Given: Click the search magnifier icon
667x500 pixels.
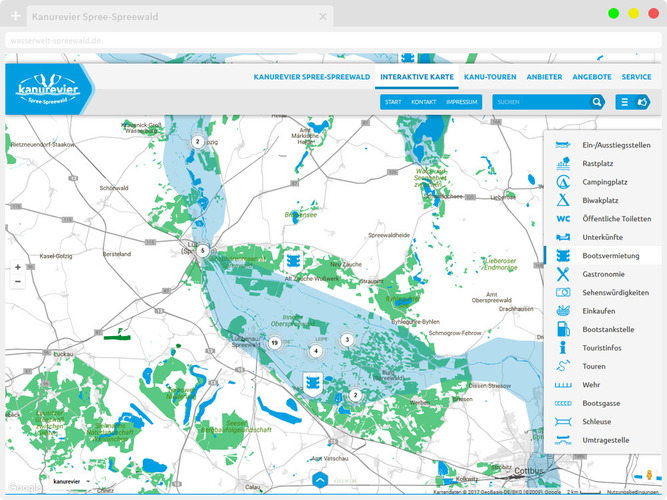Looking at the screenshot, I should point(597,102).
